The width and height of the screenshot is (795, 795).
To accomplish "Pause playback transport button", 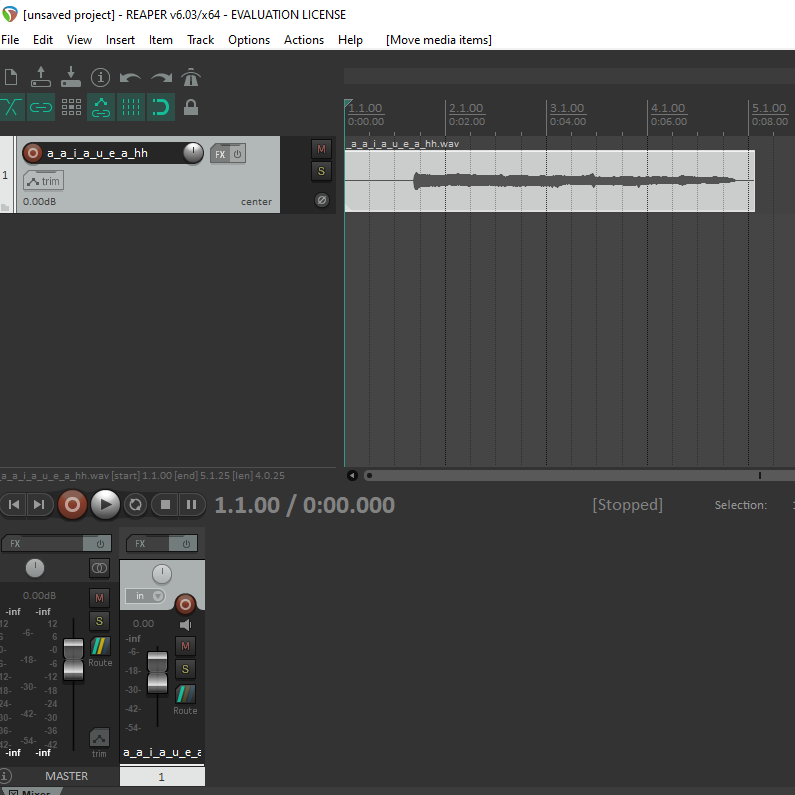I will tap(191, 504).
